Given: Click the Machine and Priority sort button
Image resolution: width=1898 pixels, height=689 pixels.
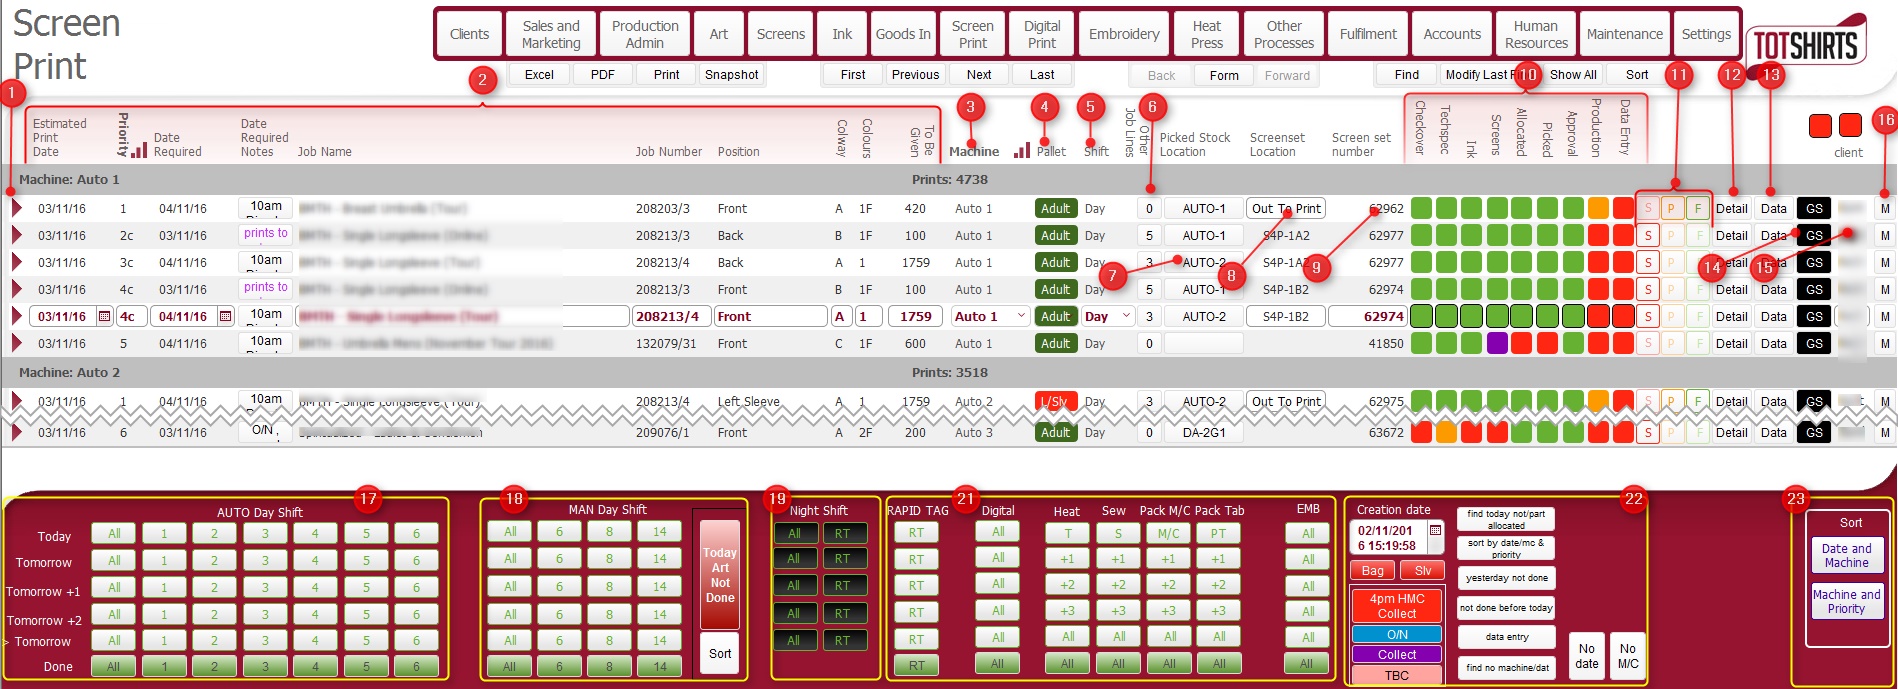Looking at the screenshot, I should coord(1846,601).
